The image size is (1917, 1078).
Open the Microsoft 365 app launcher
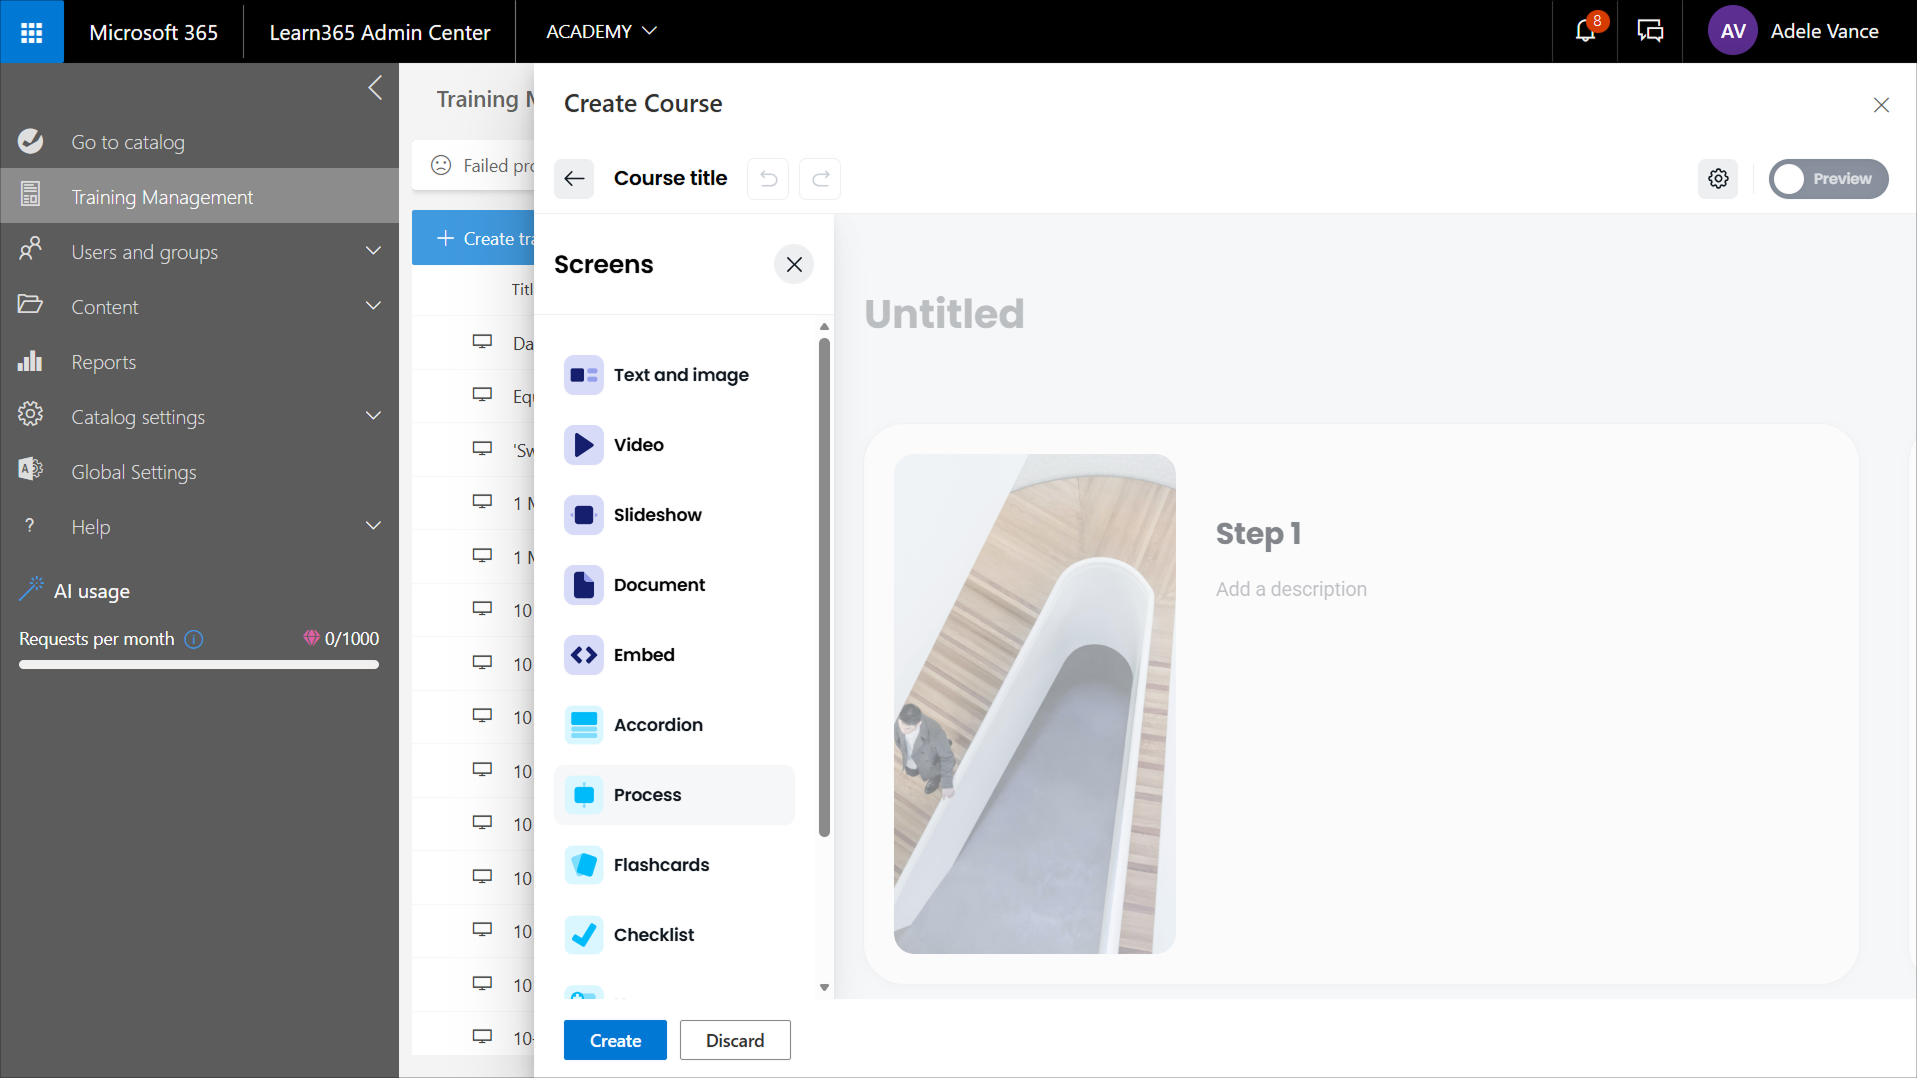point(31,32)
